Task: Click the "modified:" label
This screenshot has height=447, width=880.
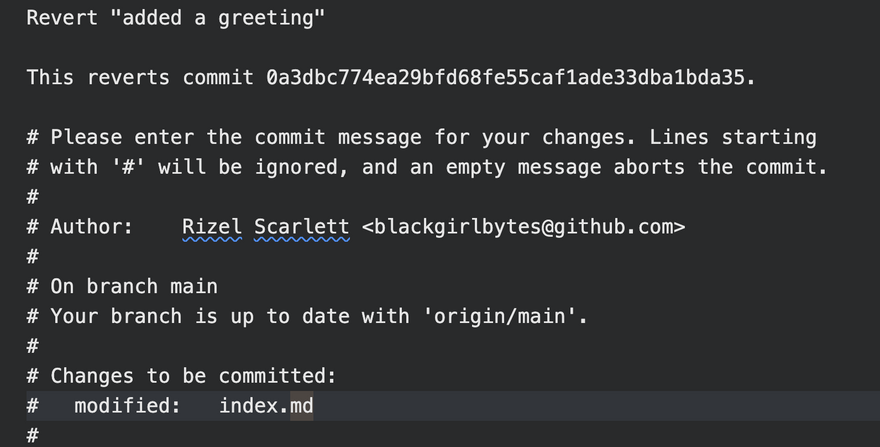Action: tap(127, 406)
